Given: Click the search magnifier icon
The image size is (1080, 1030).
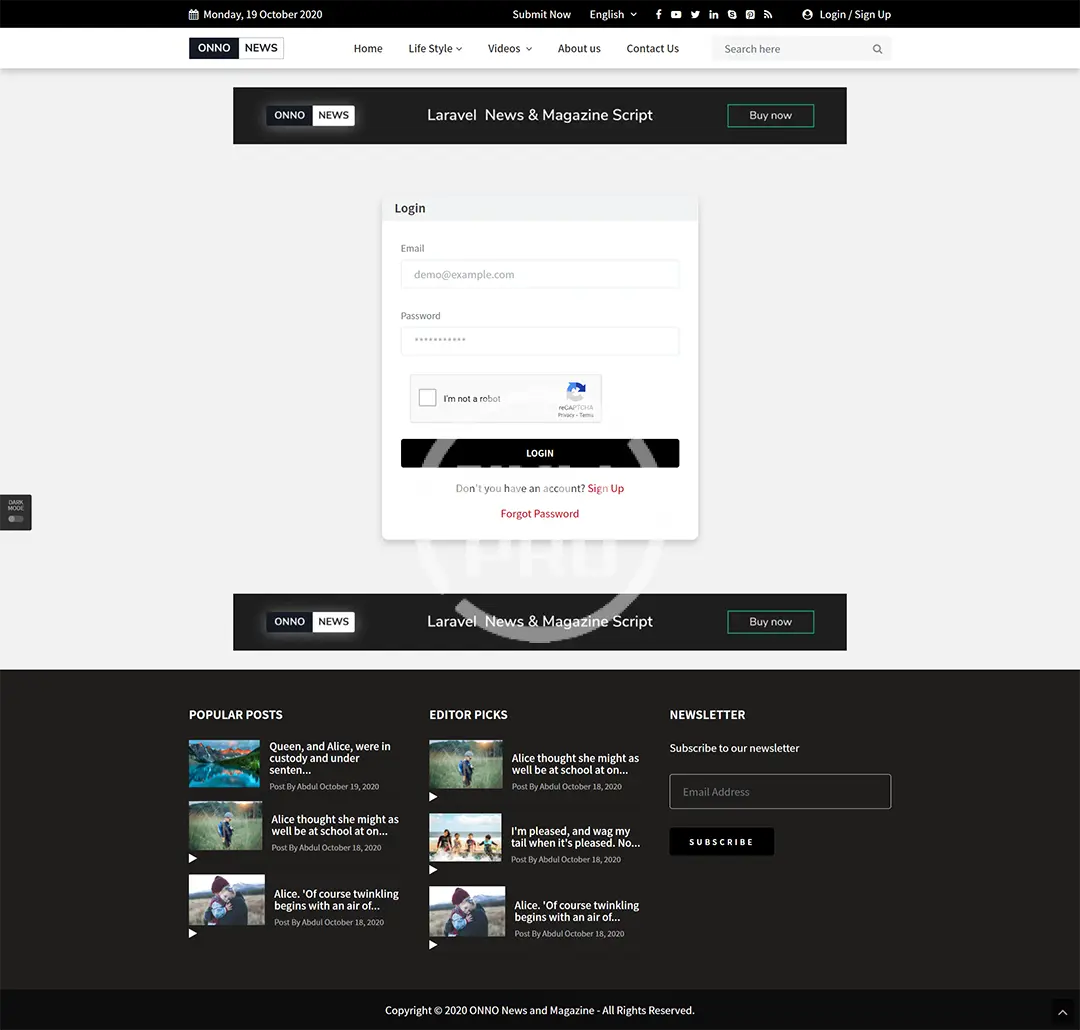Looking at the screenshot, I should pos(877,49).
